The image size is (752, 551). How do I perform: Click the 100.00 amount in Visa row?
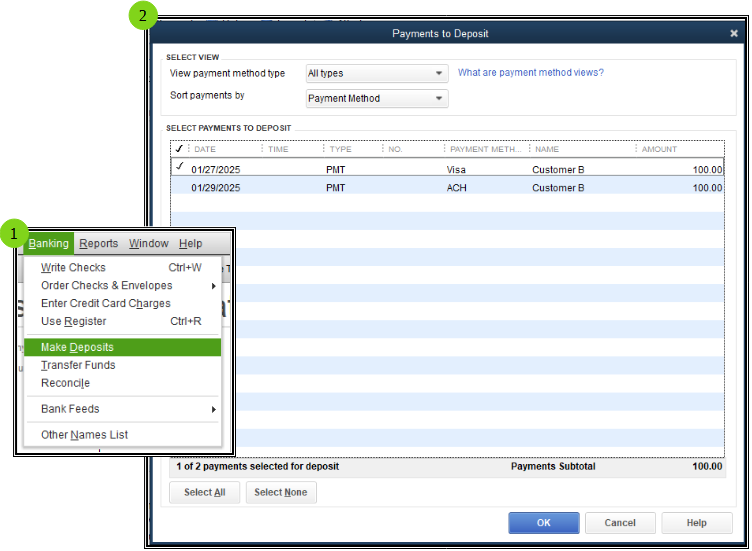click(707, 170)
